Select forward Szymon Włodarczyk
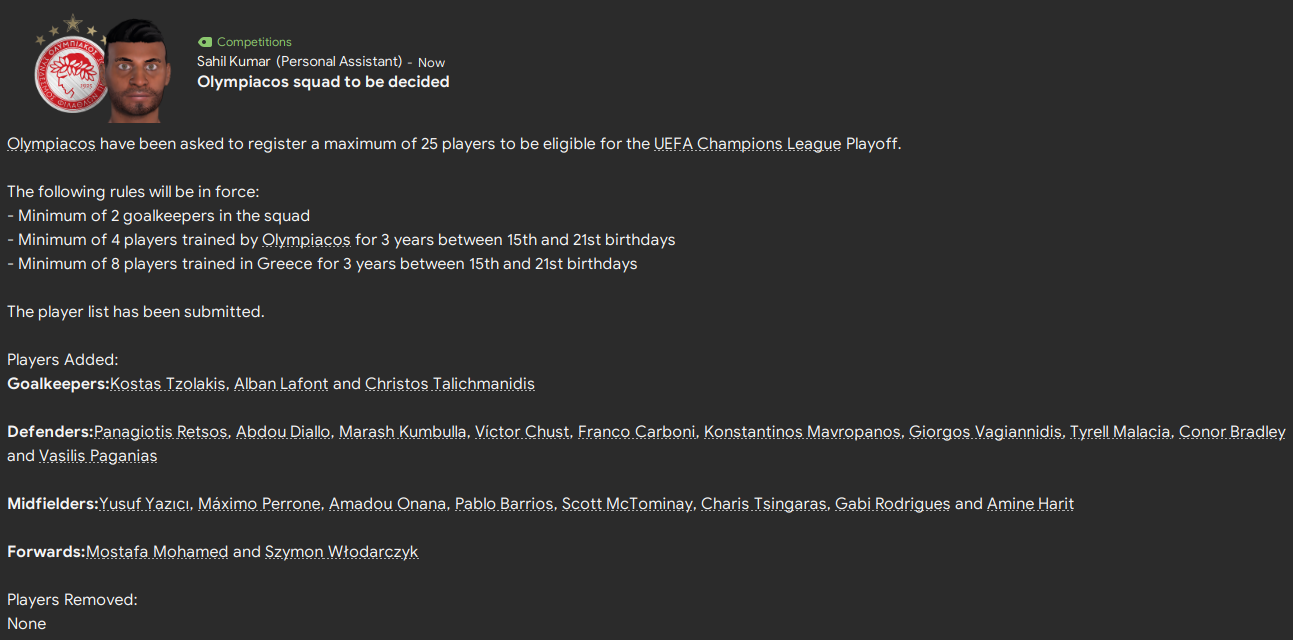Screen dimensions: 1293x640 [341, 552]
